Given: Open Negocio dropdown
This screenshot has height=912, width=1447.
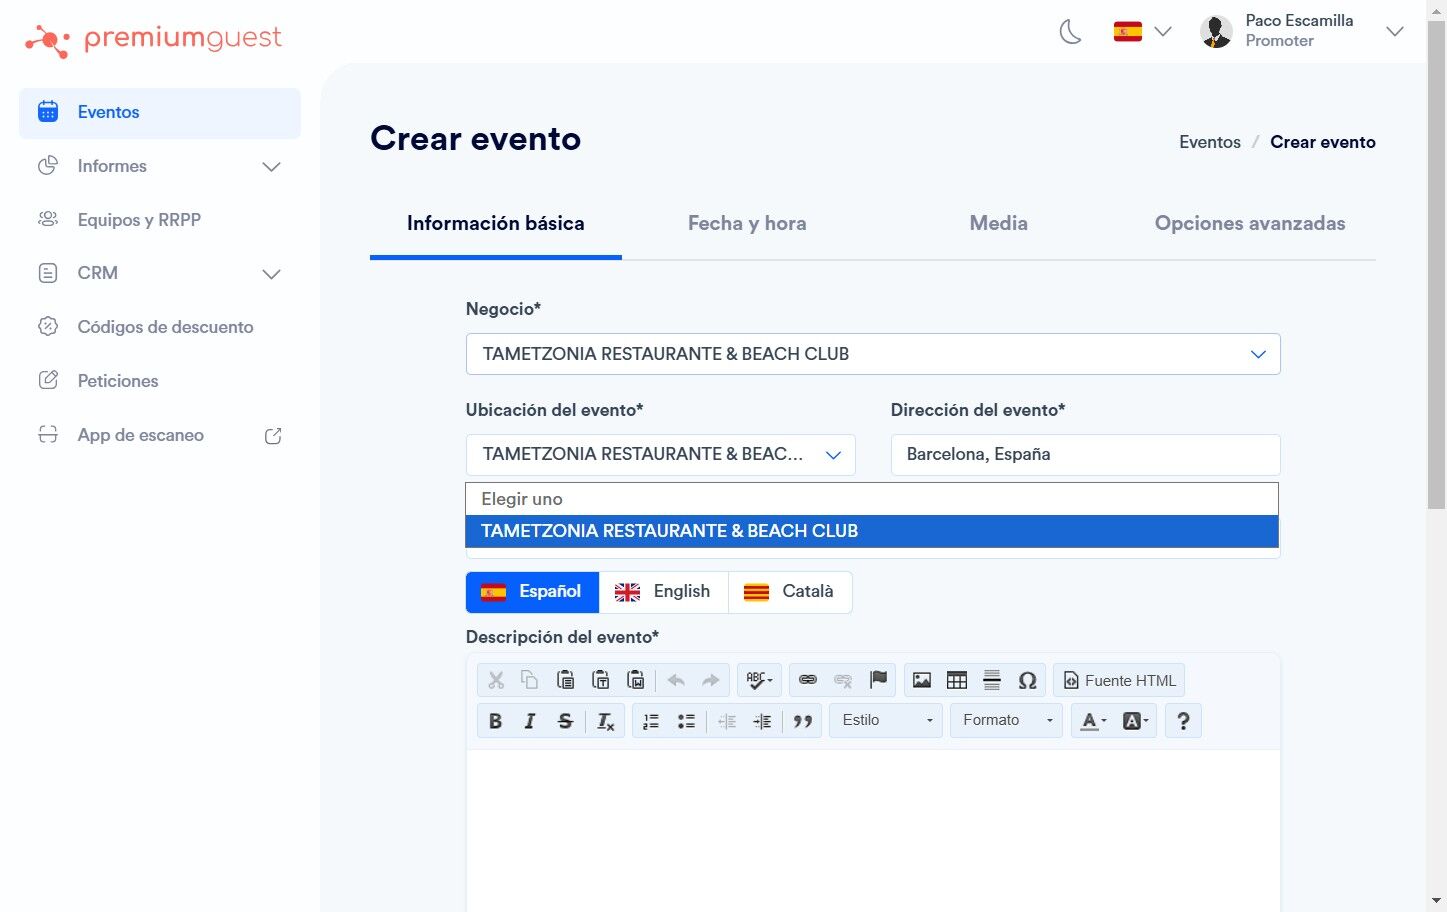Looking at the screenshot, I should [873, 354].
